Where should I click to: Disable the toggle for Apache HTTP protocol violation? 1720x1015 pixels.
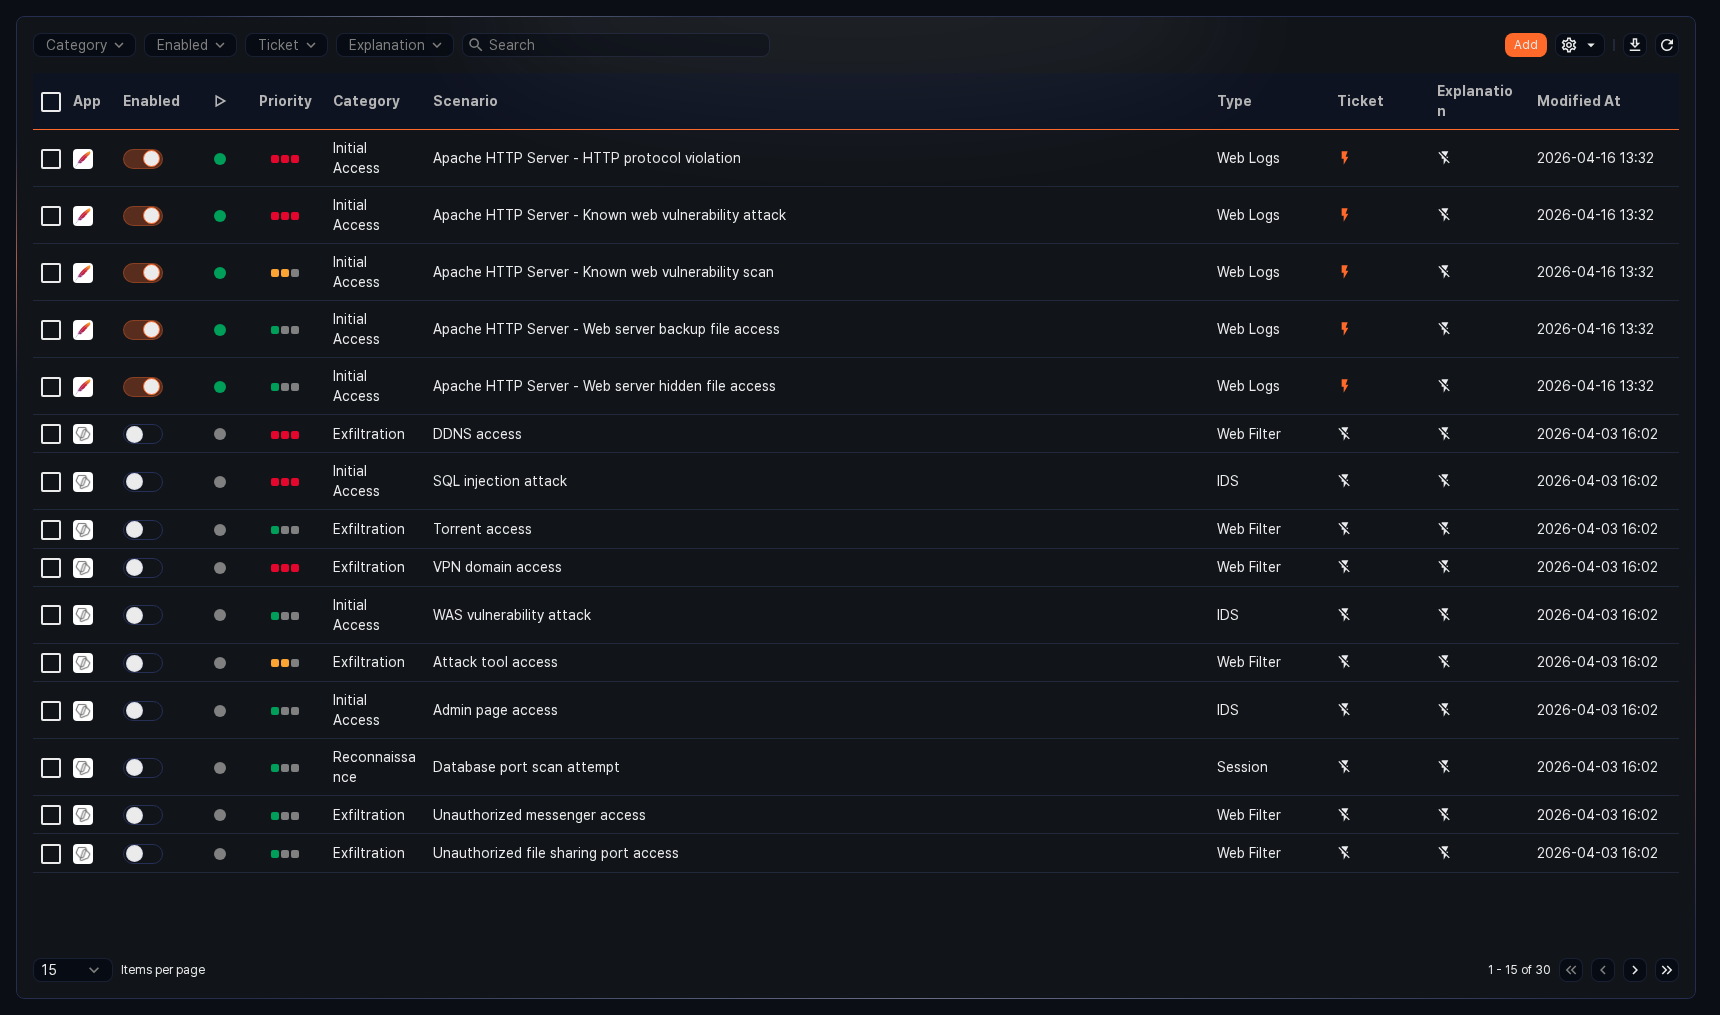tap(142, 158)
